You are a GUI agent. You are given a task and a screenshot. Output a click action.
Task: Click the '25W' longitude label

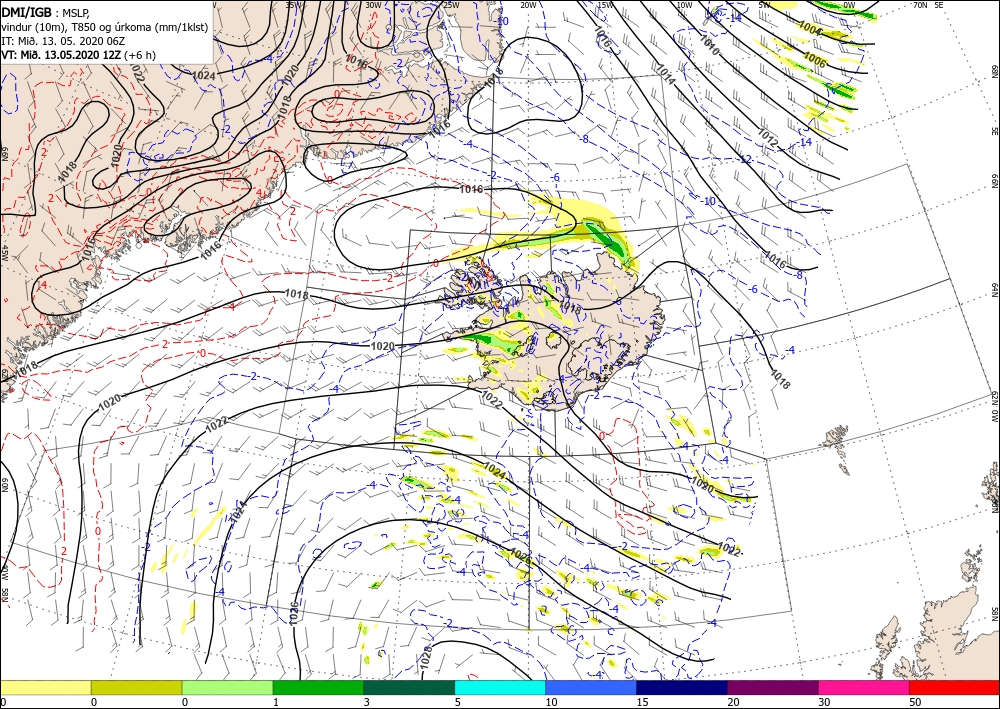click(x=451, y=5)
